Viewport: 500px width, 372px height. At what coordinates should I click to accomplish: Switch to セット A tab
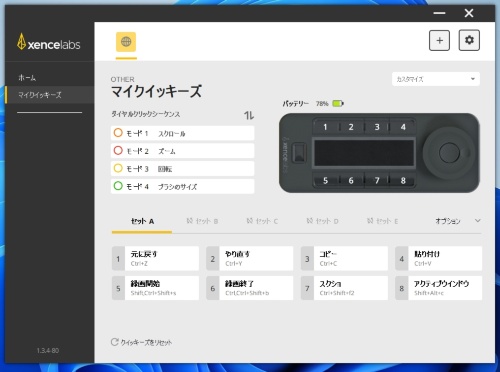(x=142, y=221)
